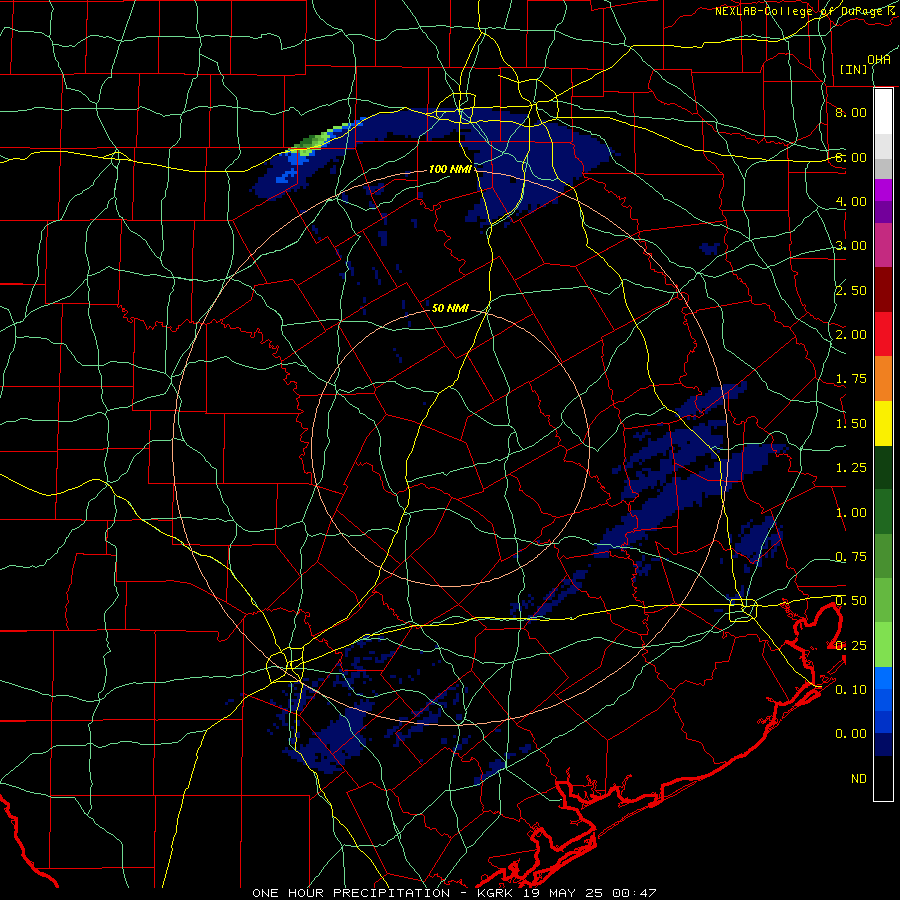Choose the yellow legend swatch

tap(883, 423)
